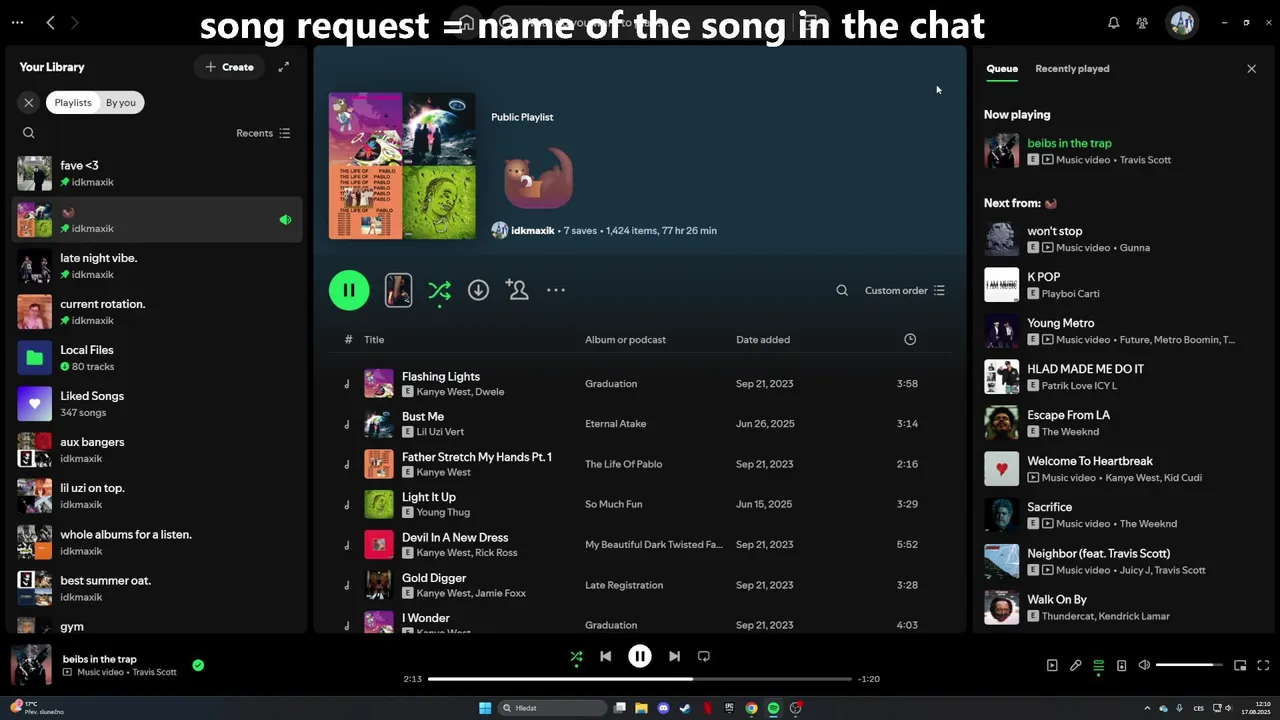Select the Light It Up track row
Screen dimensions: 1280x720
coord(640,504)
